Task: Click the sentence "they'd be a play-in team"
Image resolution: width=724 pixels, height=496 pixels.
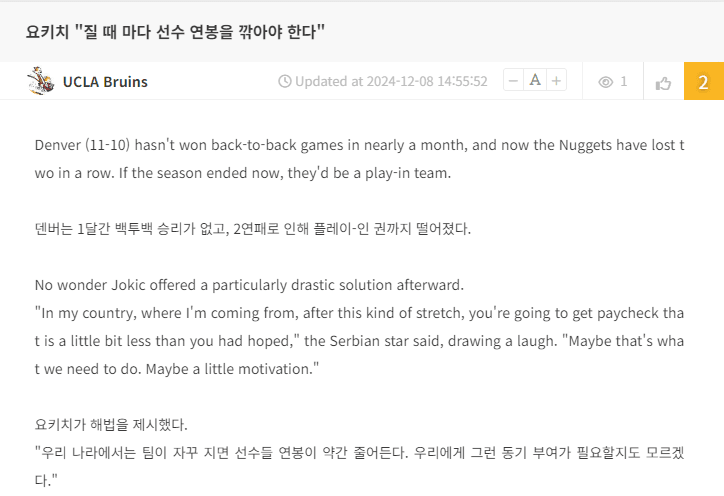Action: tap(370, 173)
